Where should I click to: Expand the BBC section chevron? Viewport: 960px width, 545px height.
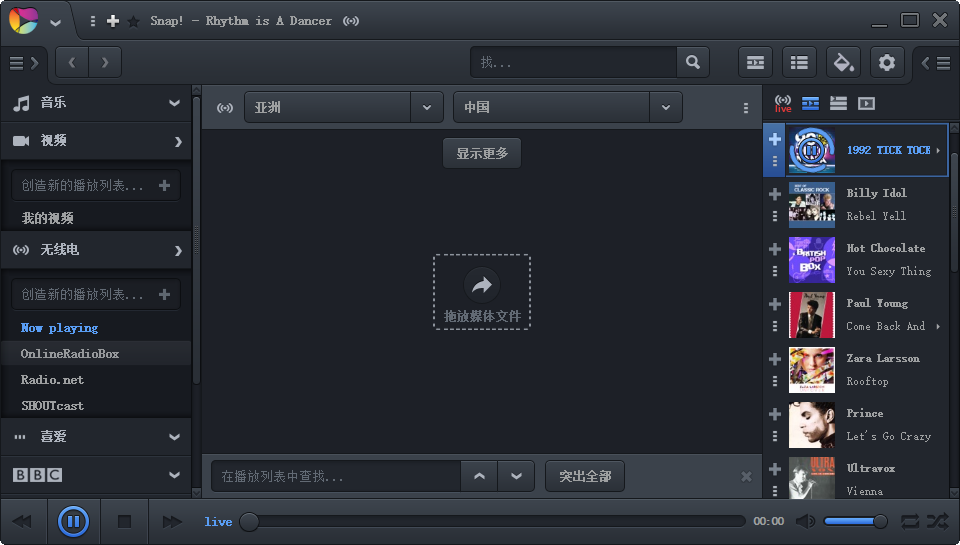click(x=174, y=475)
